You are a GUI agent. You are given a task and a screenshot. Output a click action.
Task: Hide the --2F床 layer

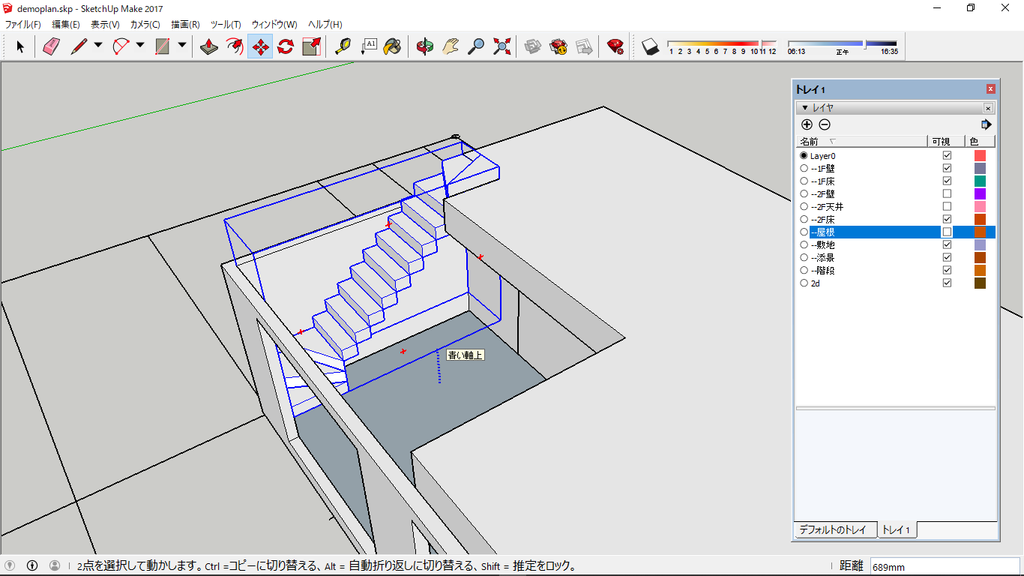(947, 219)
